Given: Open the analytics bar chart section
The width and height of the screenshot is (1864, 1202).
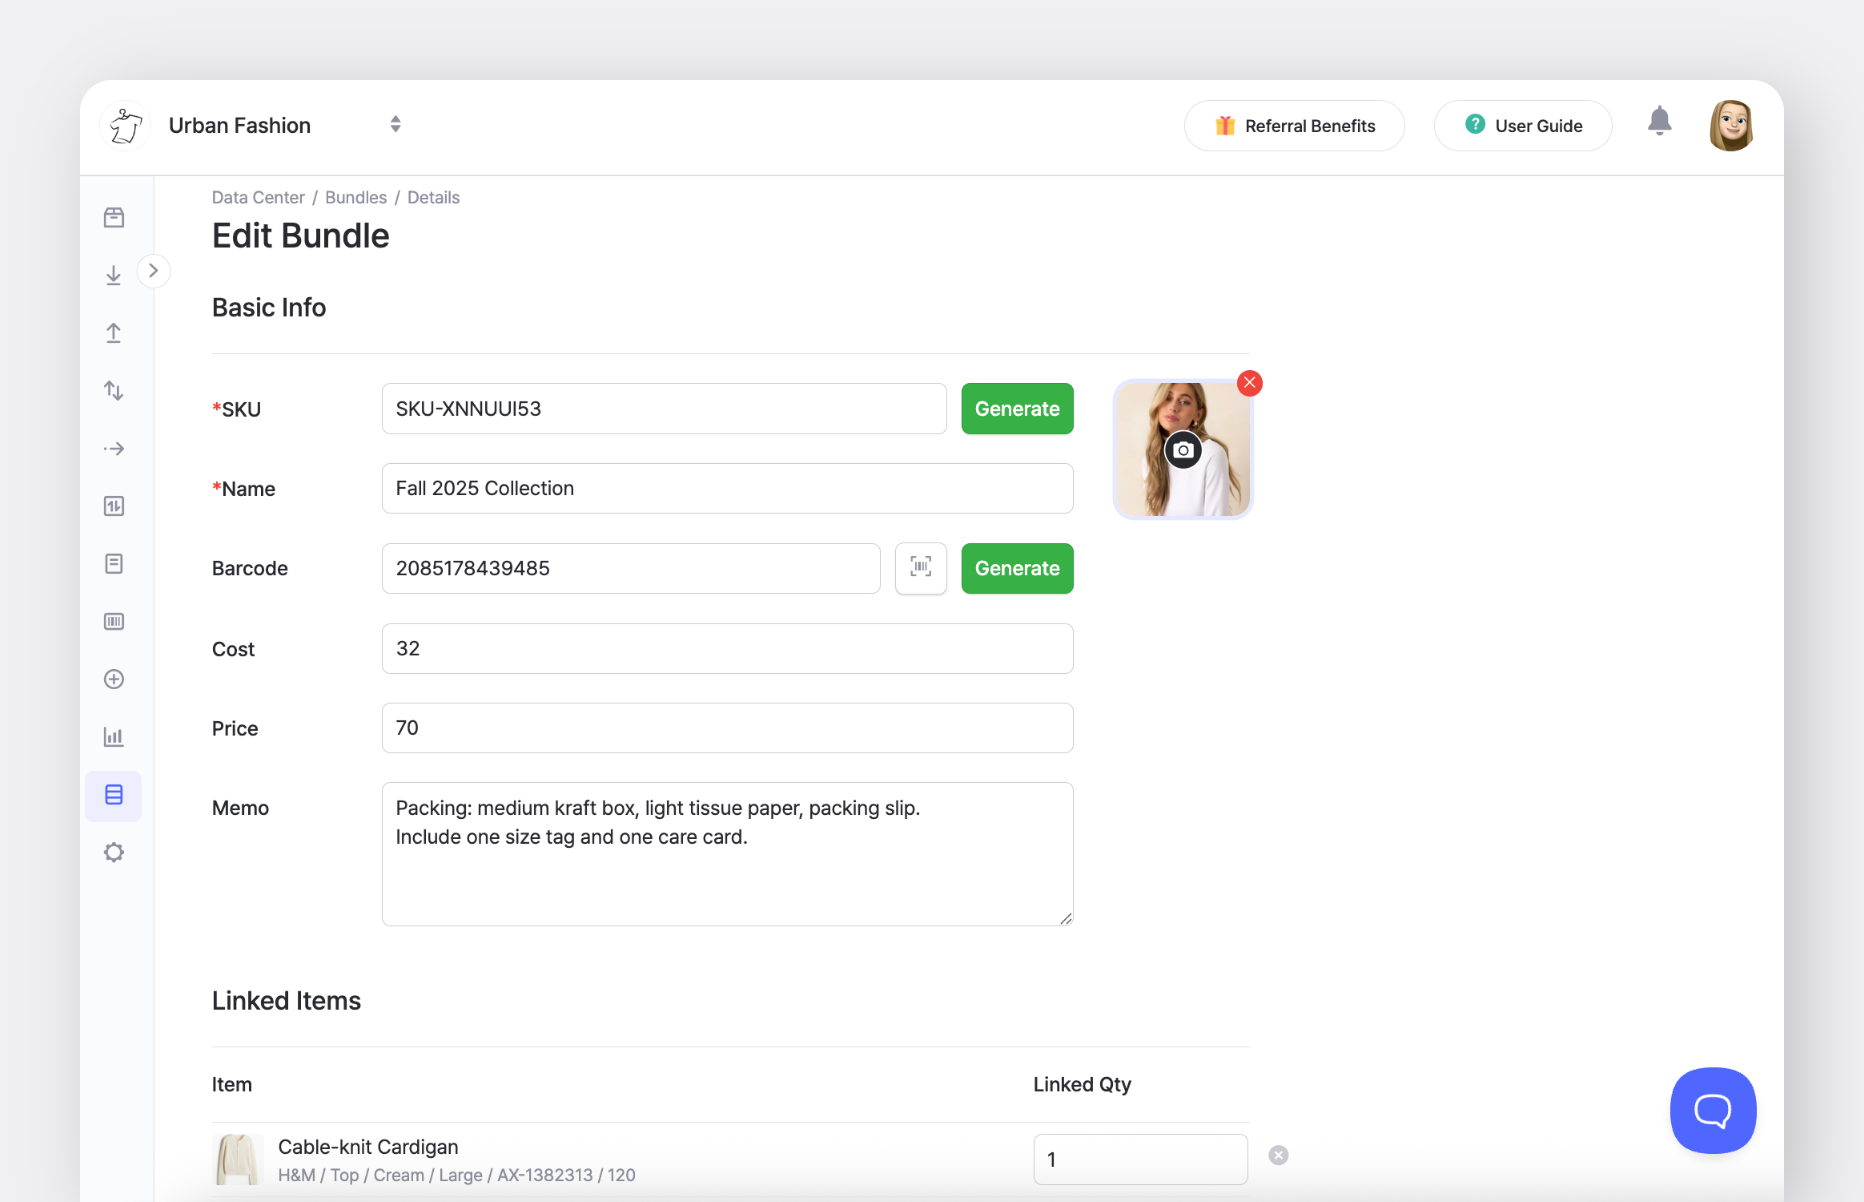Looking at the screenshot, I should click(114, 737).
